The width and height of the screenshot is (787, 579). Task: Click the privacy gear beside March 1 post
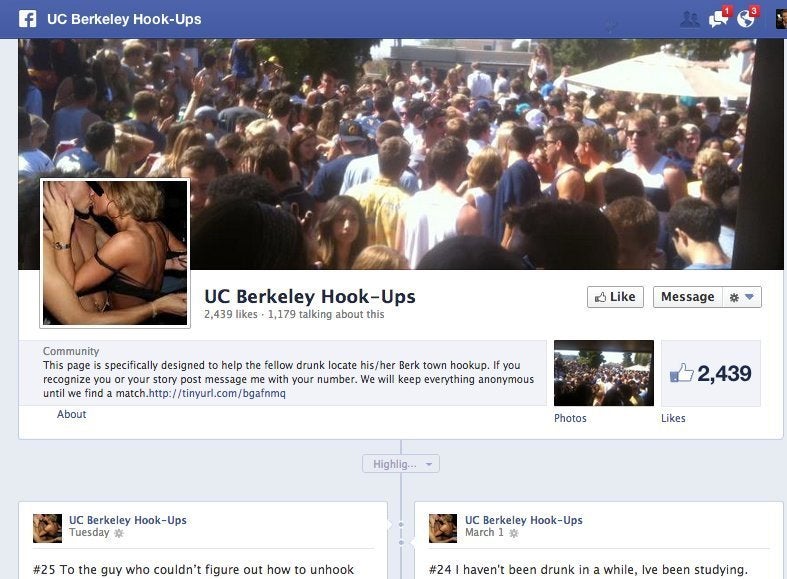pos(513,533)
